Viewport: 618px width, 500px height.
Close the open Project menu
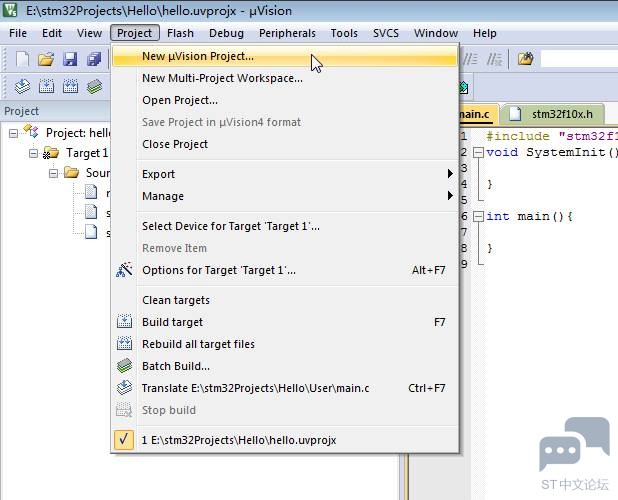pyautogui.click(x=135, y=33)
